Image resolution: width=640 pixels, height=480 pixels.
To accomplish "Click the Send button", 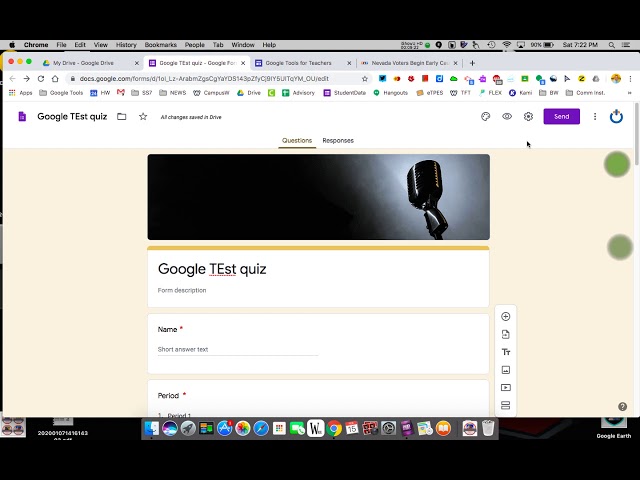I will coord(561,116).
